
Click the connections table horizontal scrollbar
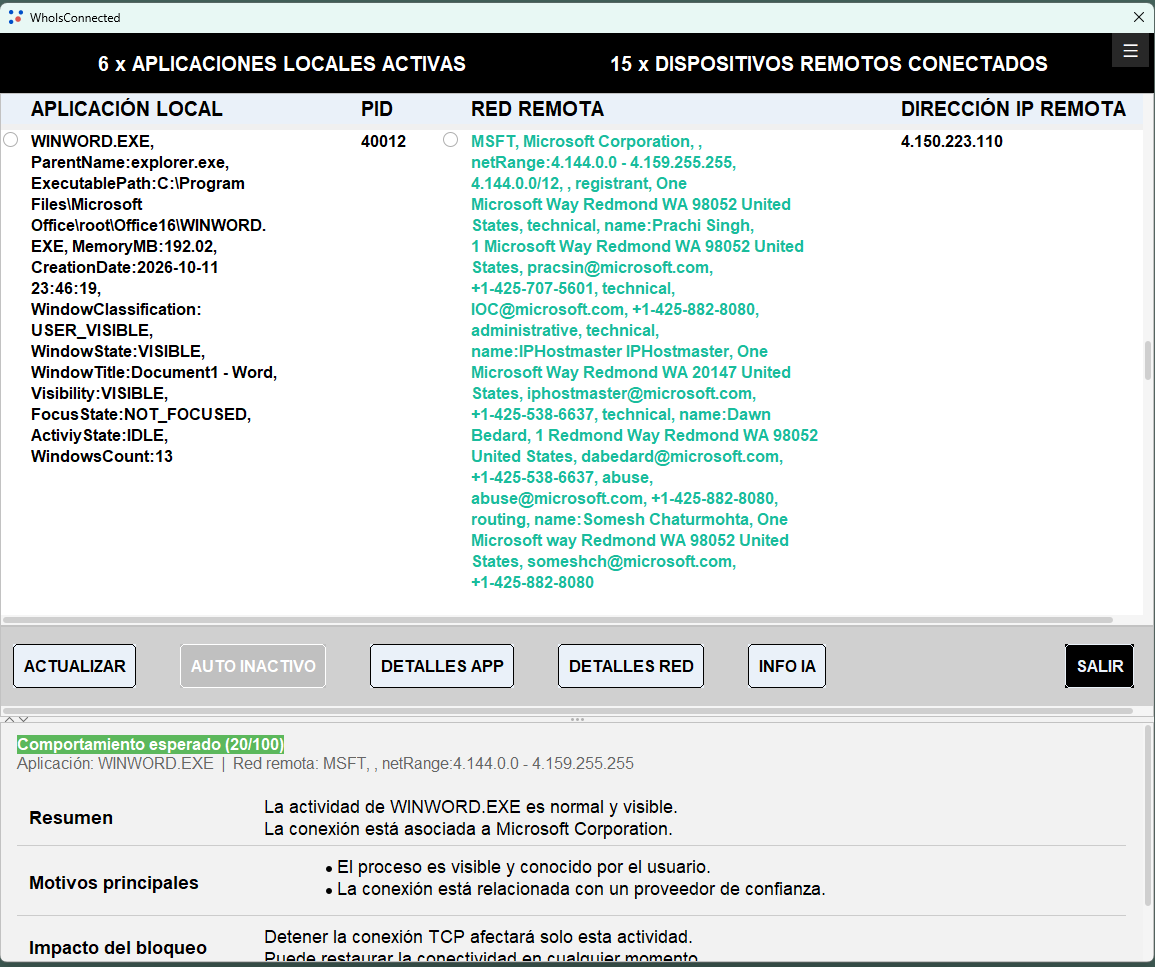[x=558, y=620]
